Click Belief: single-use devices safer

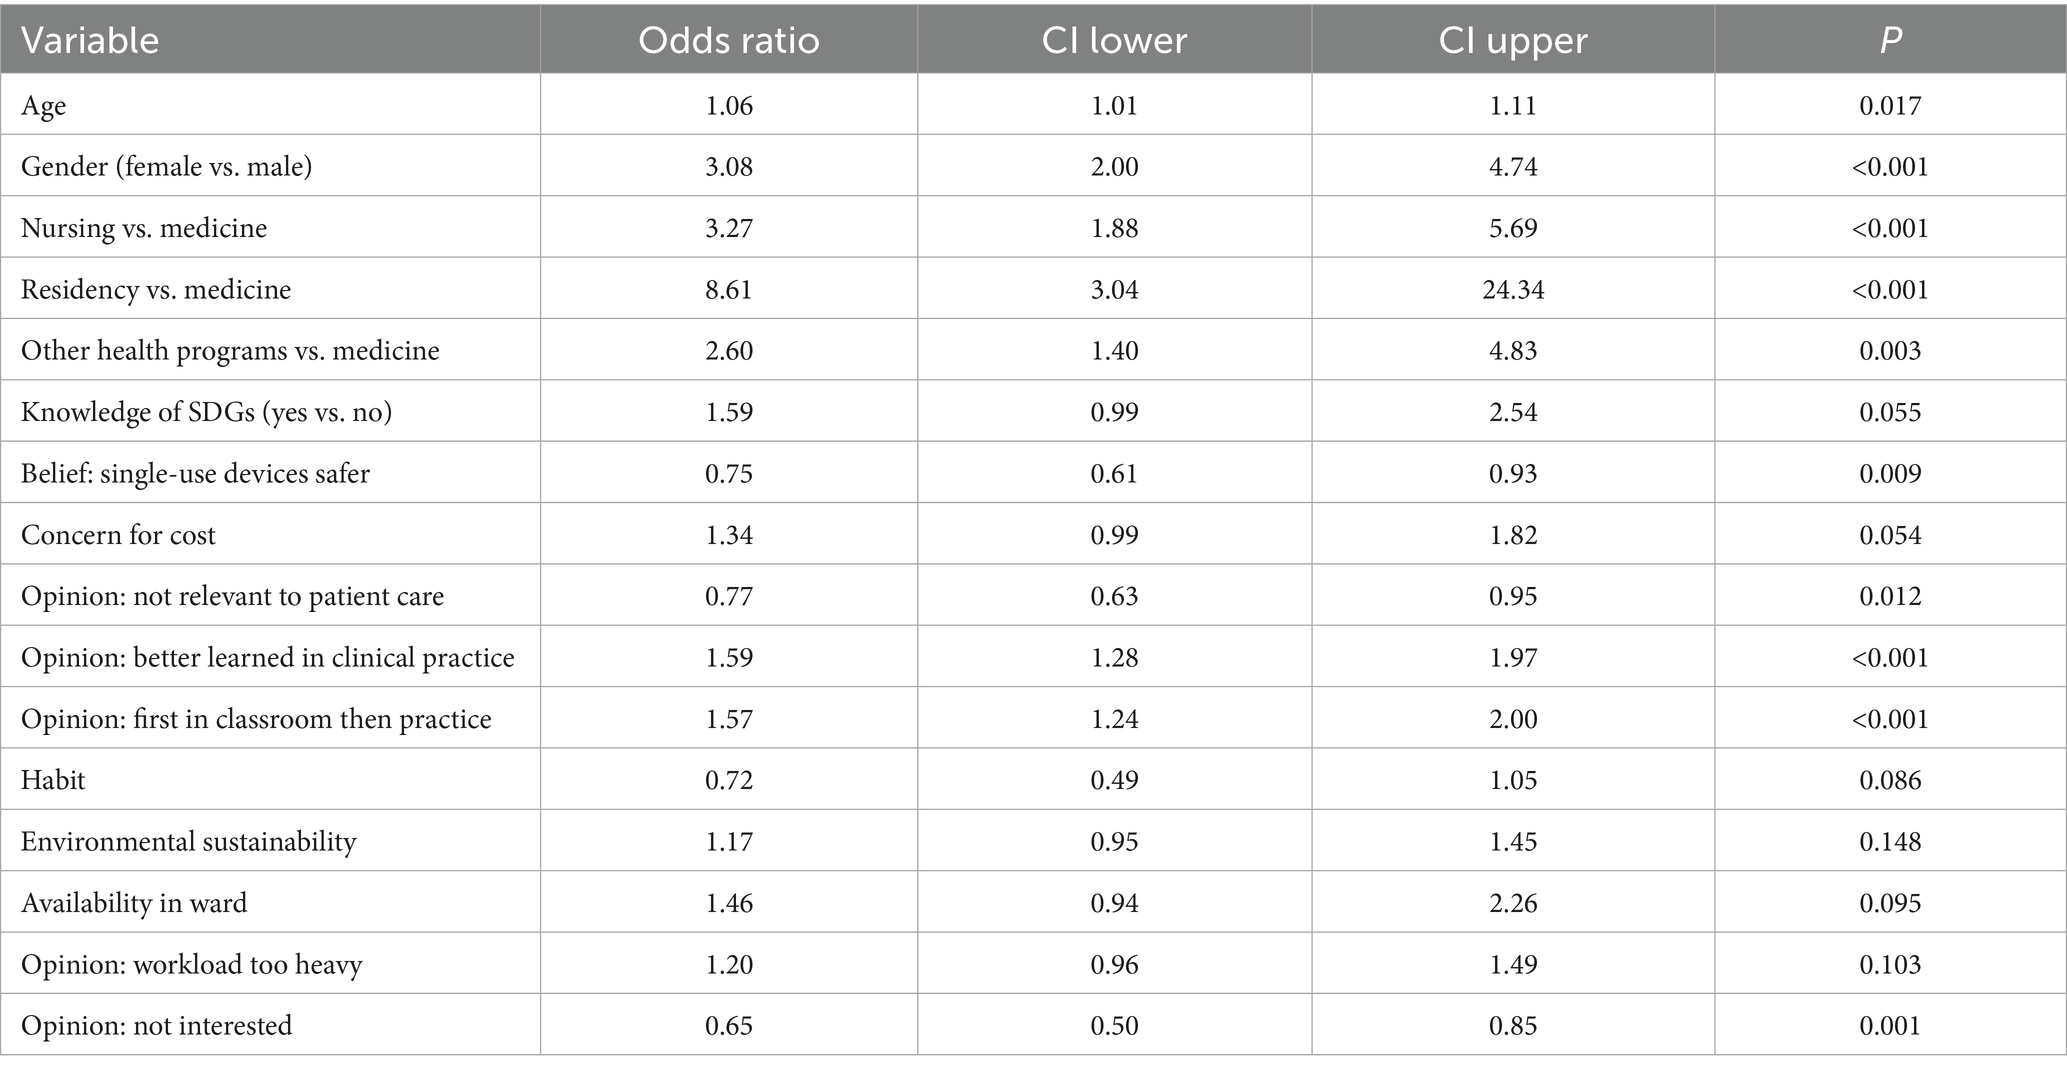(195, 474)
